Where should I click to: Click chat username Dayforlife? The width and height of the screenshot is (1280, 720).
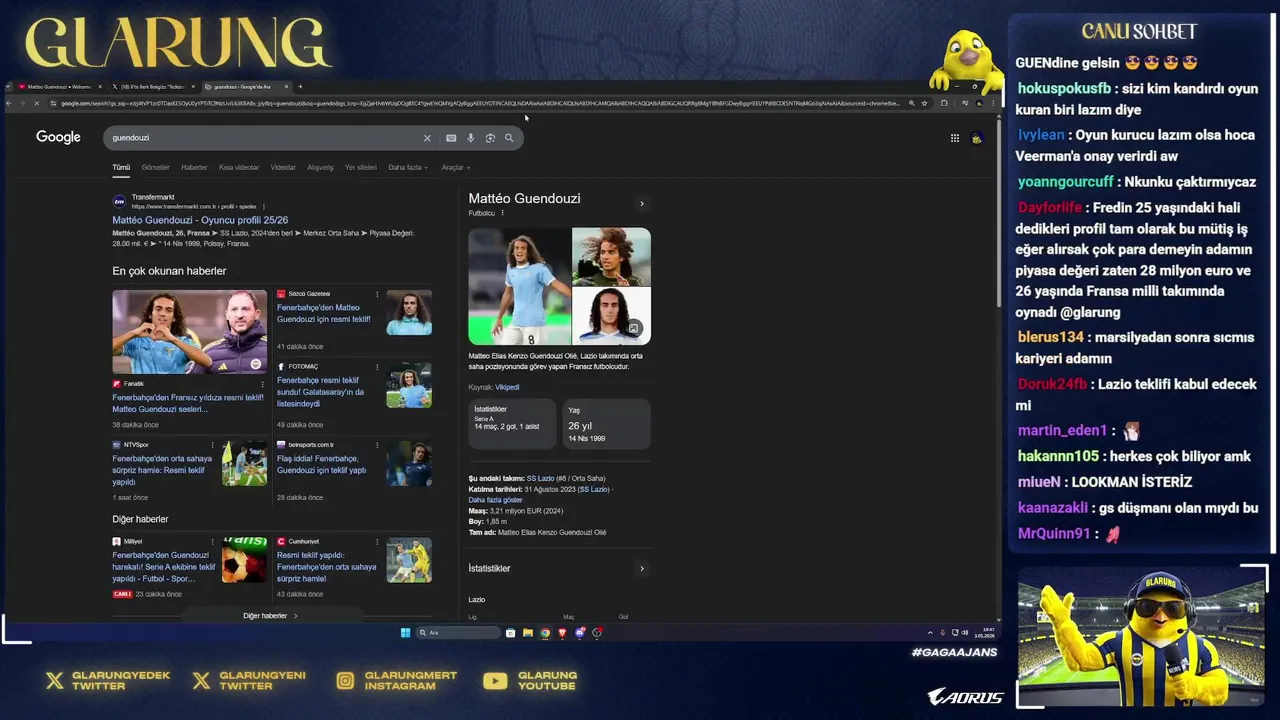tap(1050, 208)
